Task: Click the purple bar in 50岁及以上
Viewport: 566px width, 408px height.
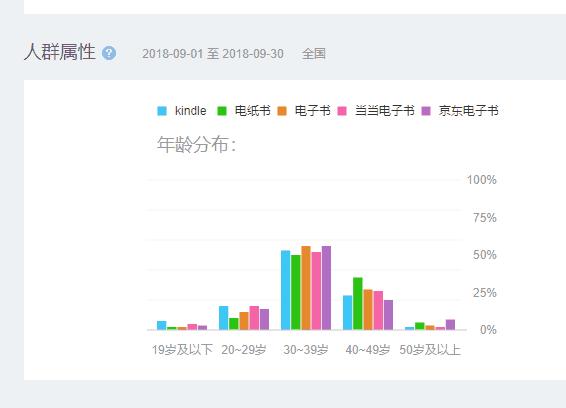Action: click(450, 325)
